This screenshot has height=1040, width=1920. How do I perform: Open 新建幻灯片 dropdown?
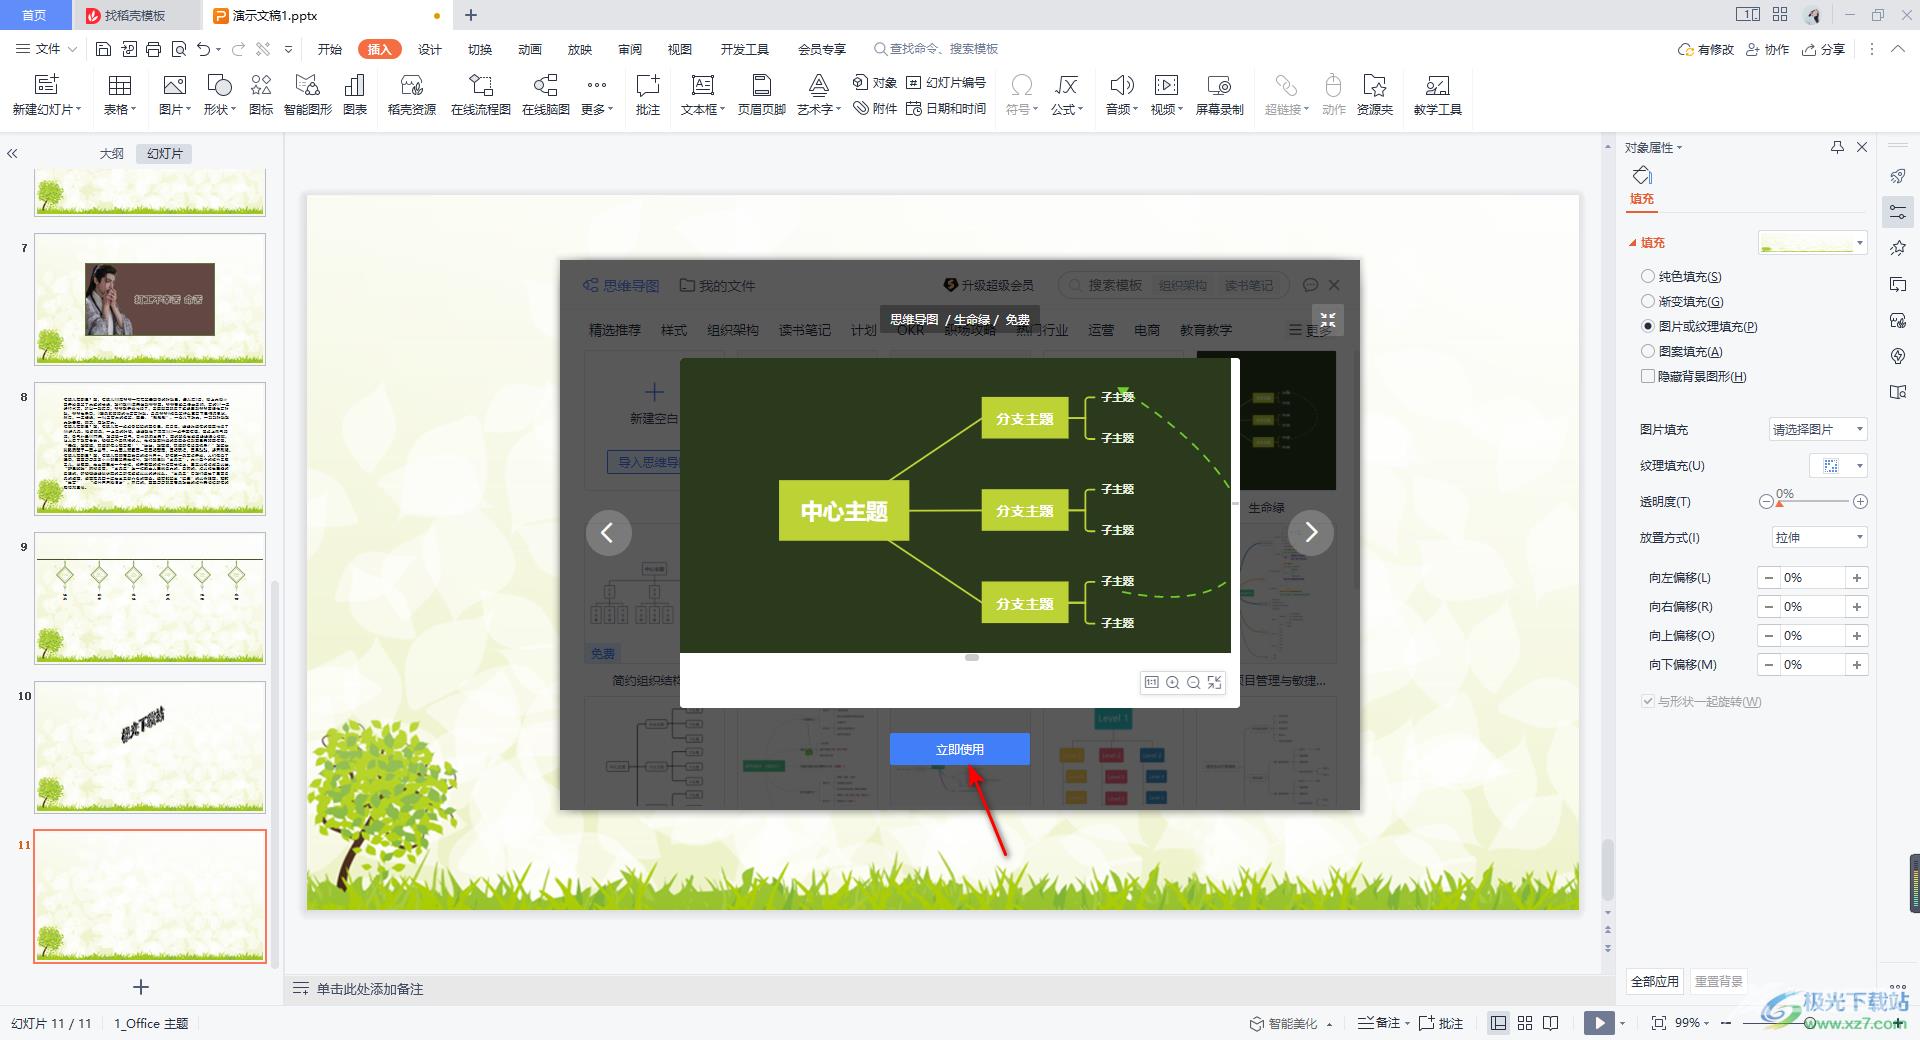46,109
